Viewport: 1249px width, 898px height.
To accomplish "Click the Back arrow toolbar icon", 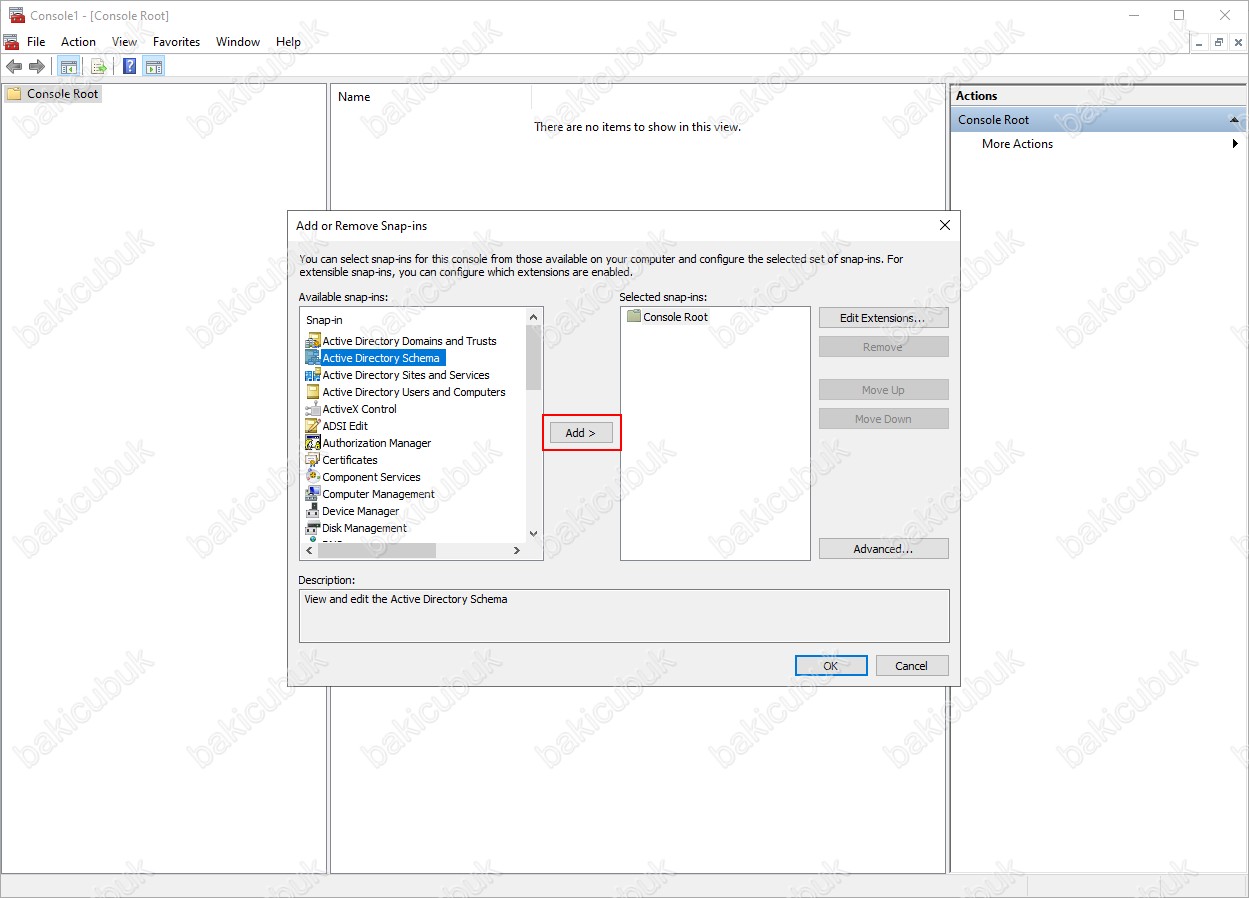I will pos(13,67).
